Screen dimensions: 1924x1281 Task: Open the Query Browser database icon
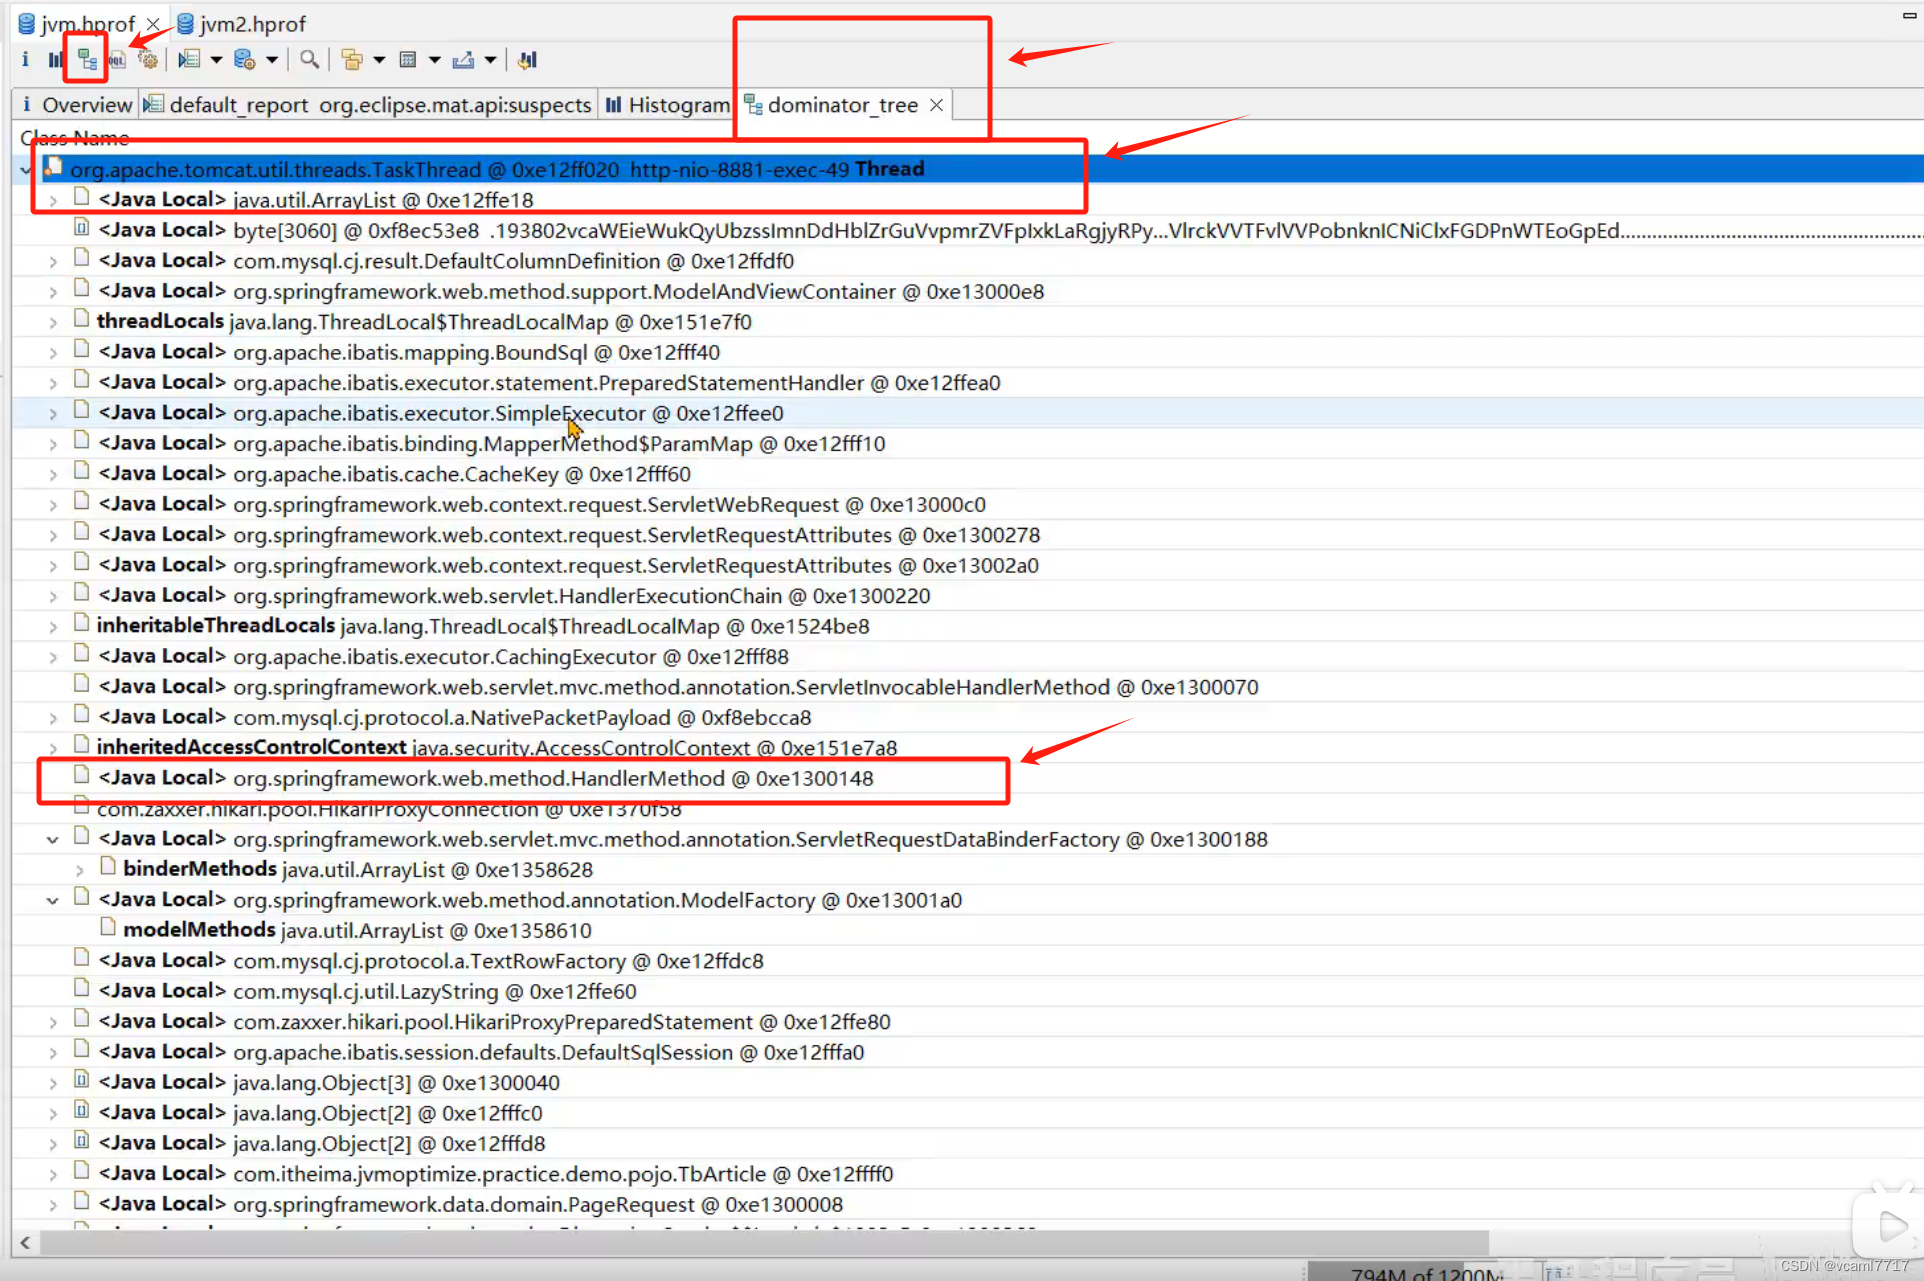click(244, 60)
